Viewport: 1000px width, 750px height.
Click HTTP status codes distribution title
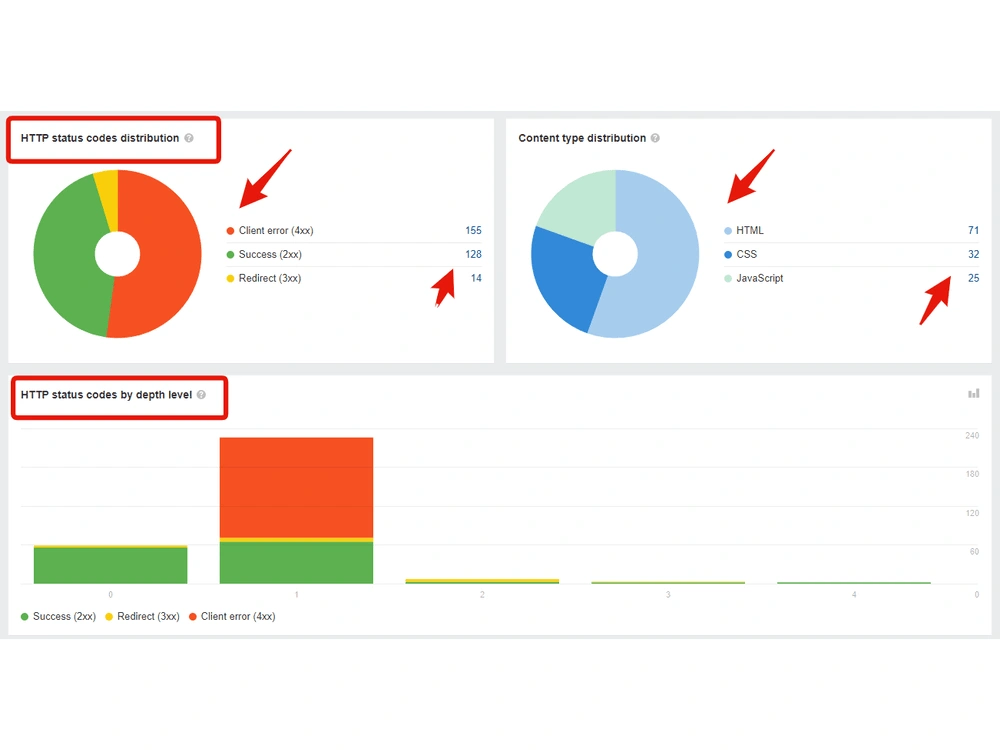coord(100,138)
